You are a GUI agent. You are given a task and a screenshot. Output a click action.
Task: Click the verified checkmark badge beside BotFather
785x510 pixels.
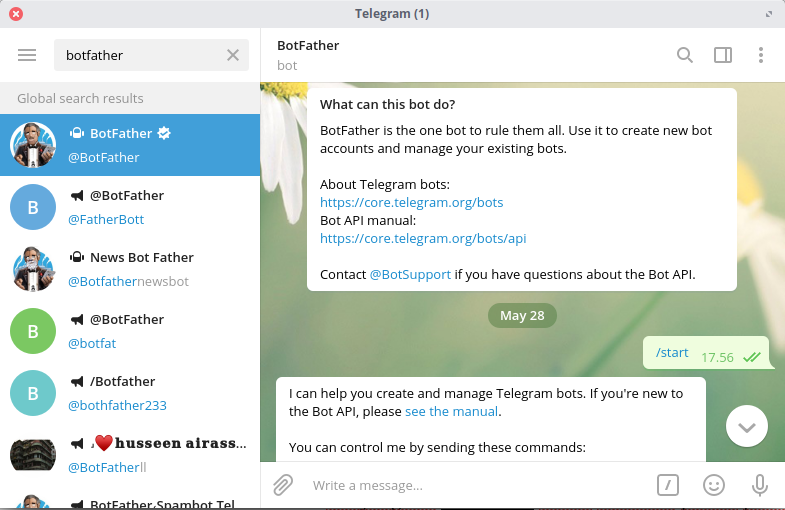coord(164,133)
